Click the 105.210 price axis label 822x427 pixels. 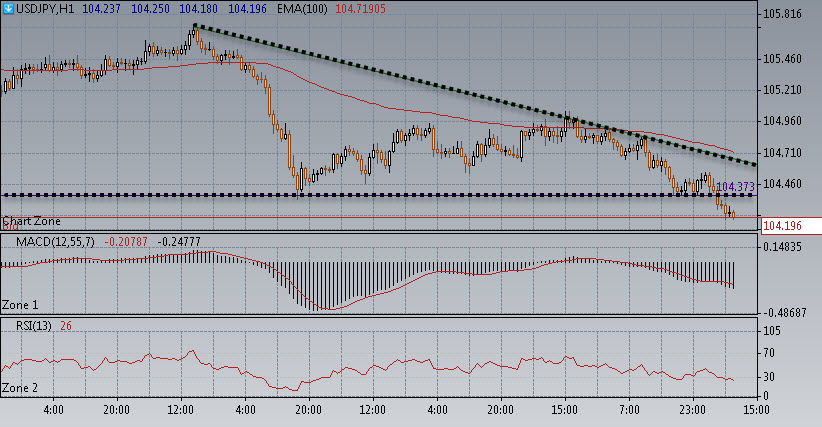coord(782,90)
